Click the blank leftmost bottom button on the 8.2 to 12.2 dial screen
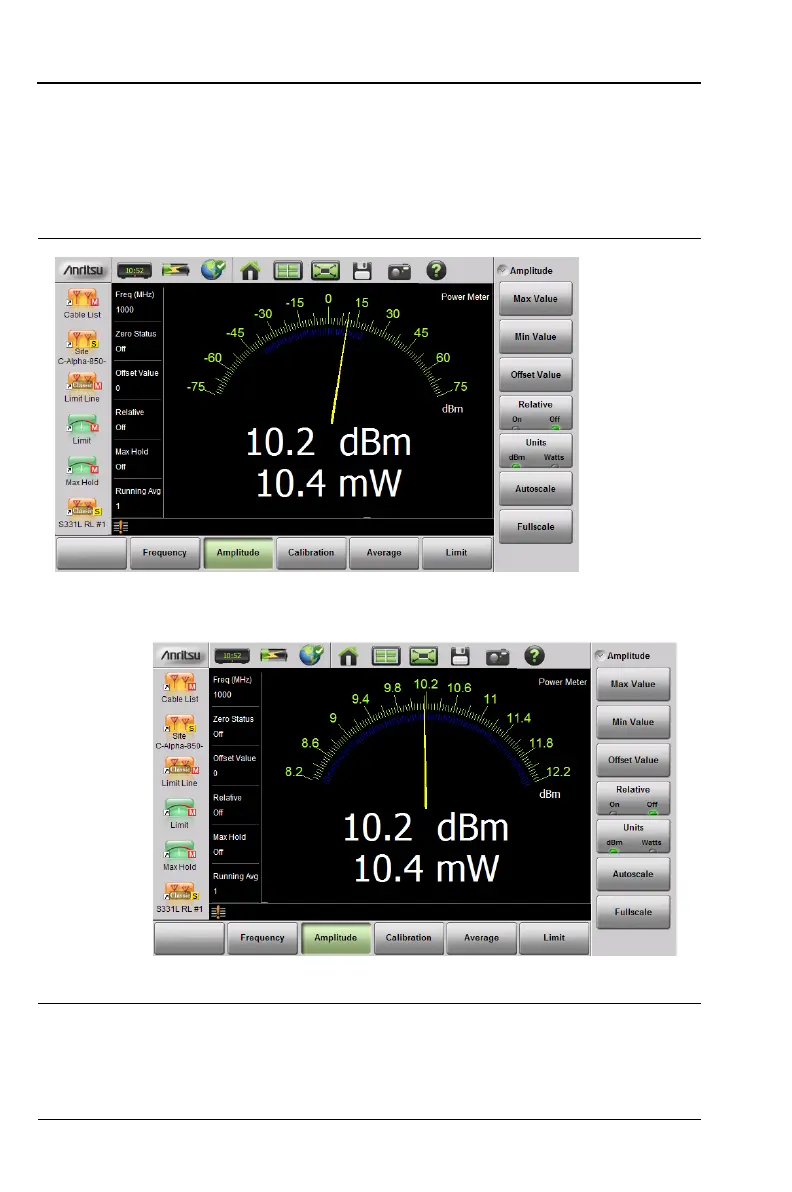 pos(189,938)
